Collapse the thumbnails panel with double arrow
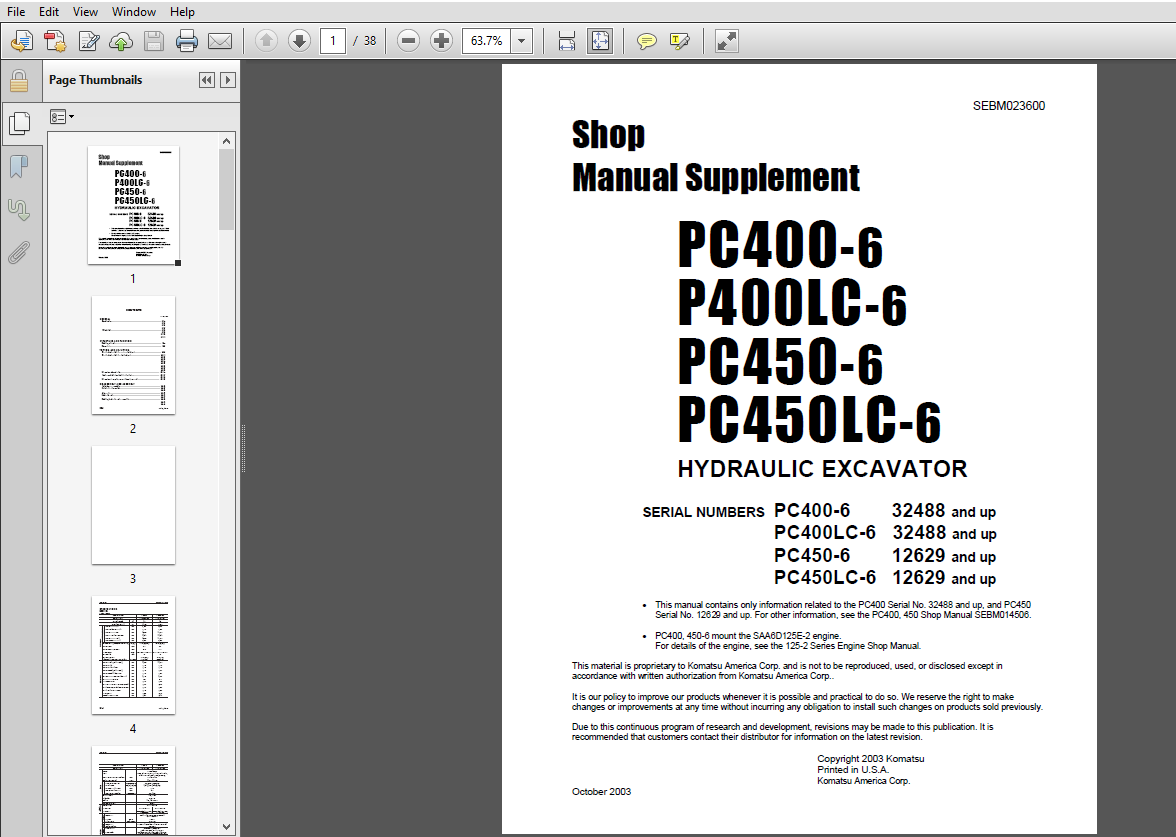The image size is (1176, 837). [x=207, y=80]
